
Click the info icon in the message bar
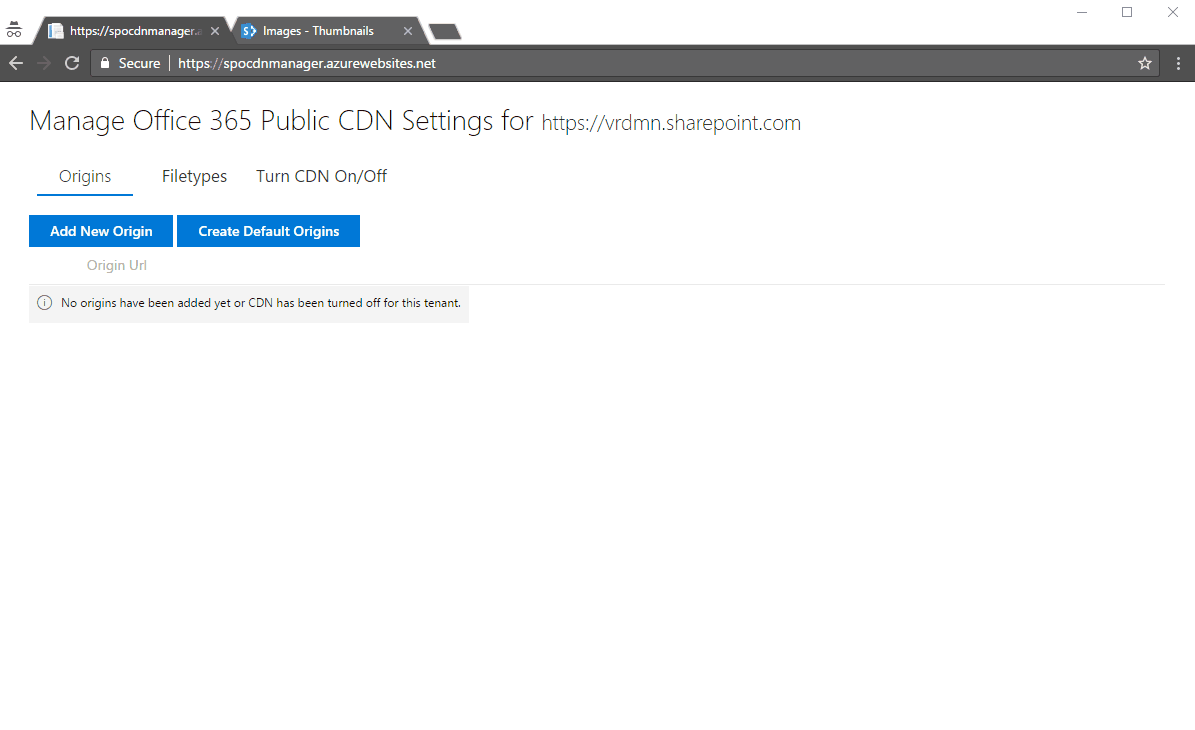point(45,303)
